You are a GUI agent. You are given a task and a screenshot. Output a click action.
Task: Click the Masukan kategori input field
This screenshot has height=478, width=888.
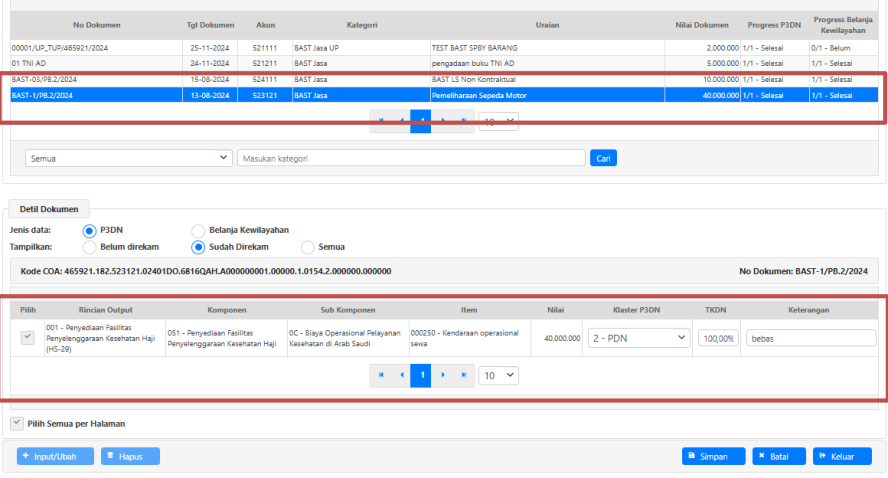click(x=411, y=158)
